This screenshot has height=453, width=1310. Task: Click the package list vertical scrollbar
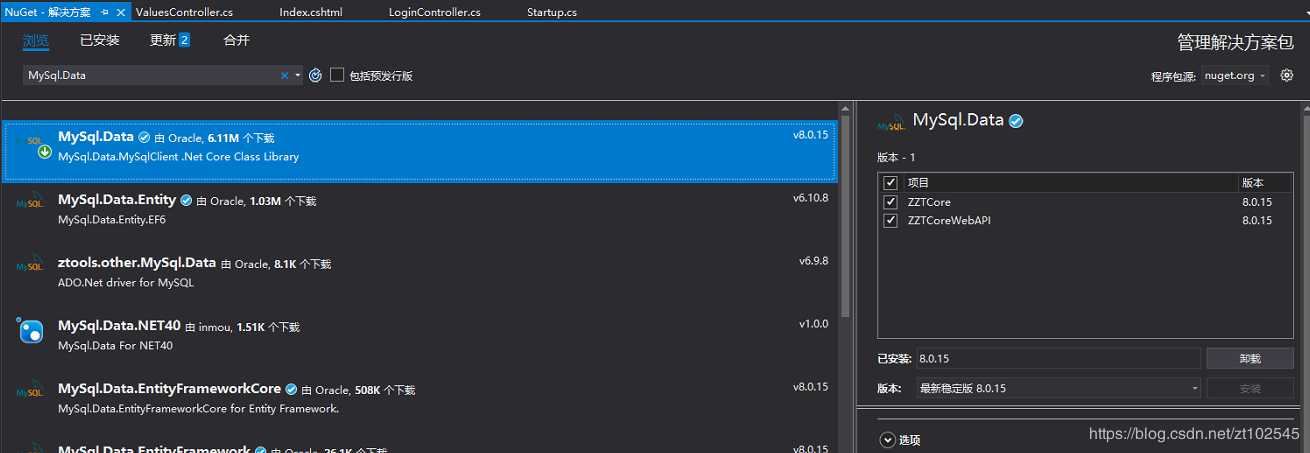click(x=845, y=215)
